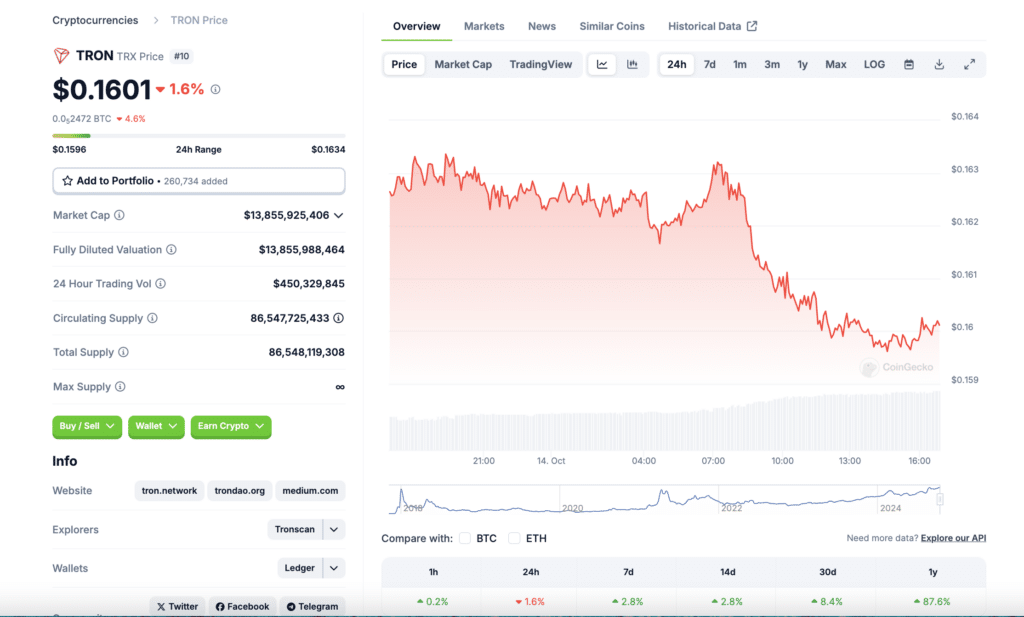Screen dimensions: 1024x617
Task: Click the TRON logo icon
Action: pos(61,55)
